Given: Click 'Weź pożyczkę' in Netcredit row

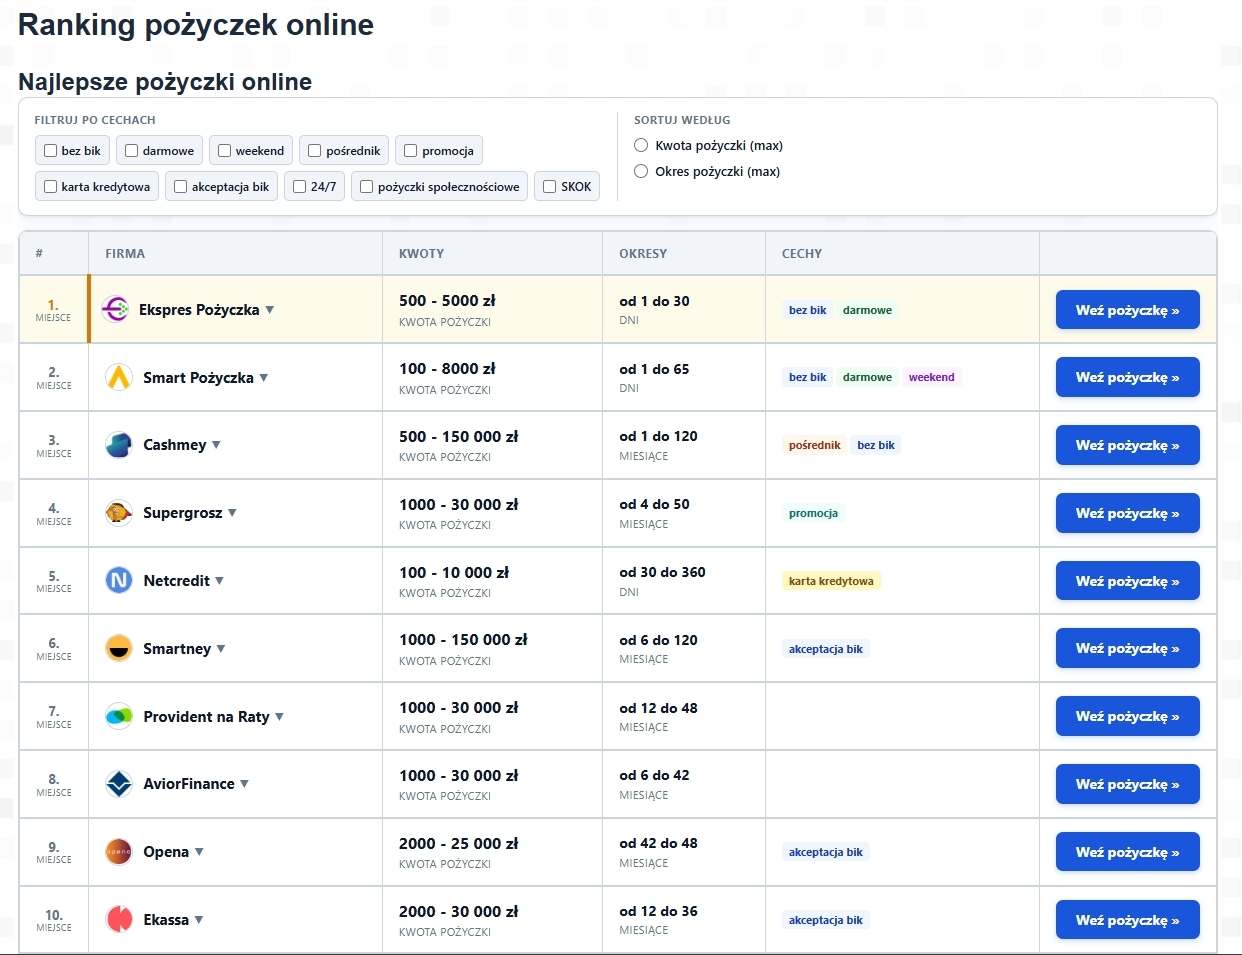Looking at the screenshot, I should tap(1127, 581).
